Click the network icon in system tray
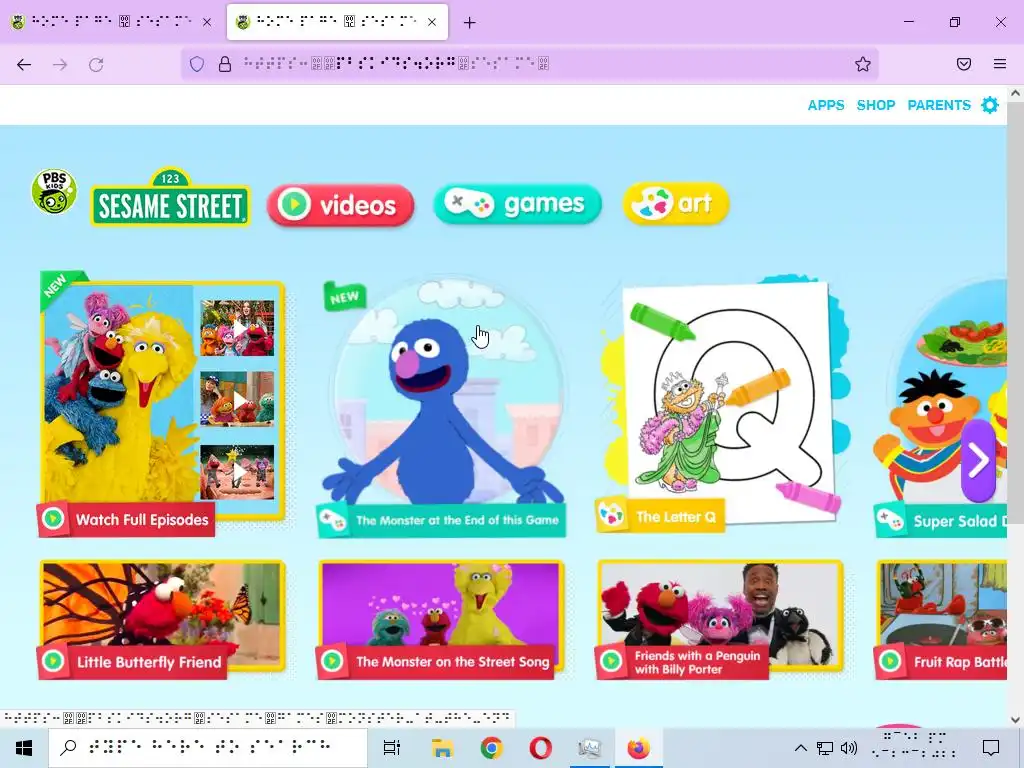Viewport: 1024px width, 768px height. 825,748
